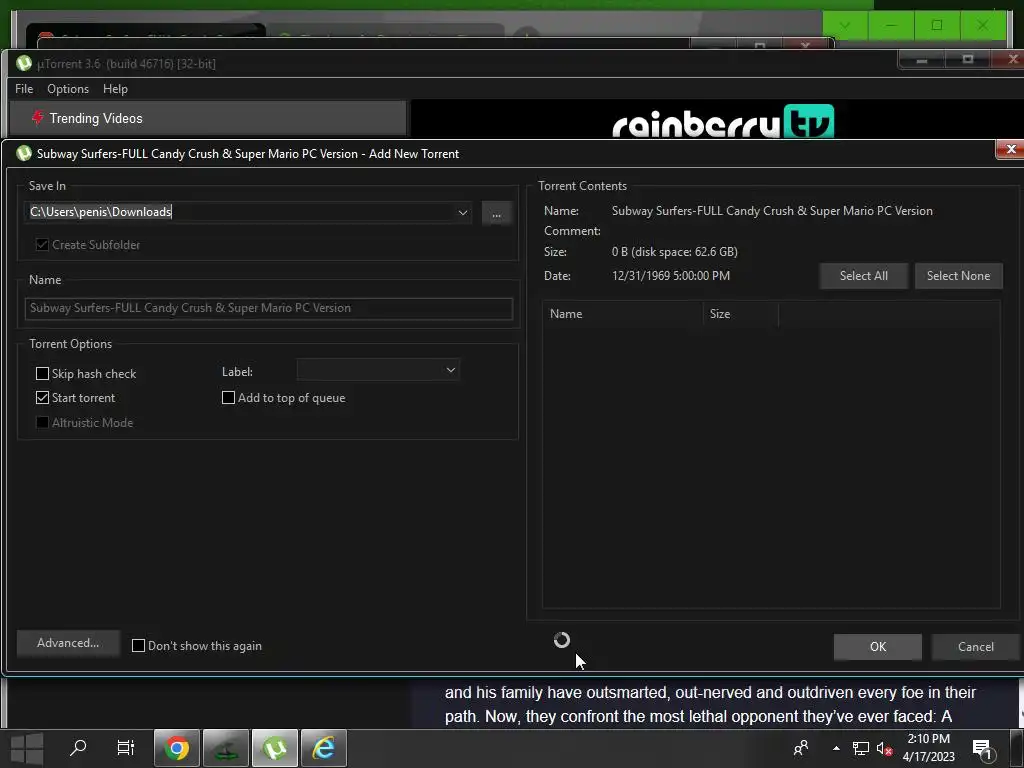Open the Help menu

tap(116, 89)
